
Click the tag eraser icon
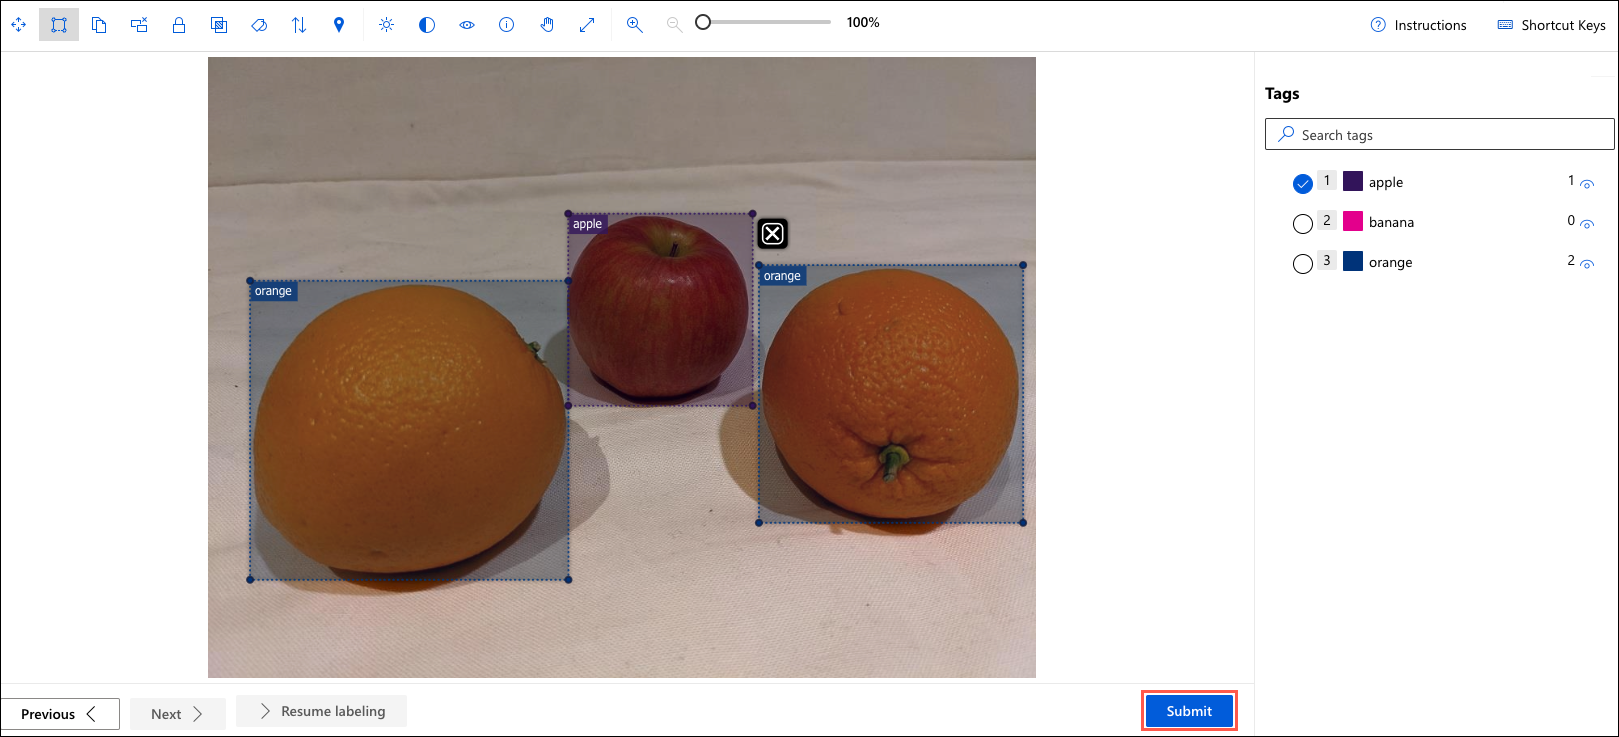(259, 25)
